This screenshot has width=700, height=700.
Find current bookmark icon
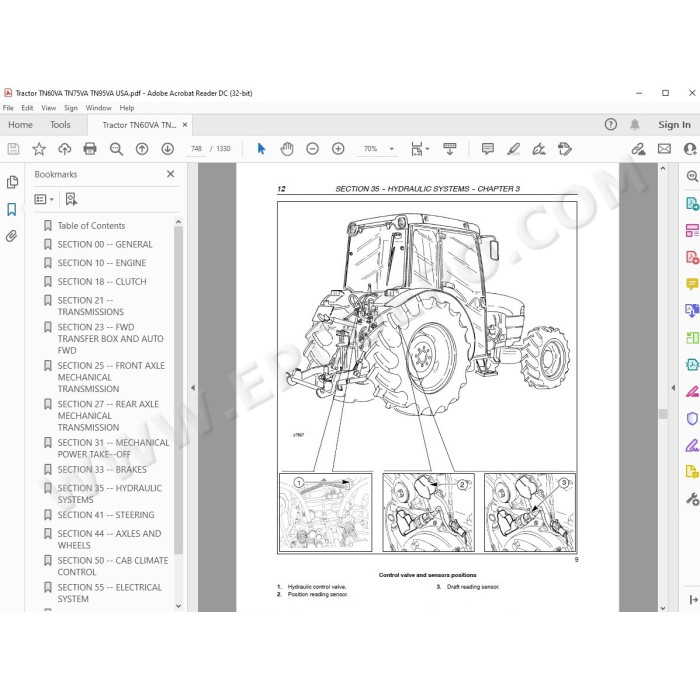[x=71, y=199]
